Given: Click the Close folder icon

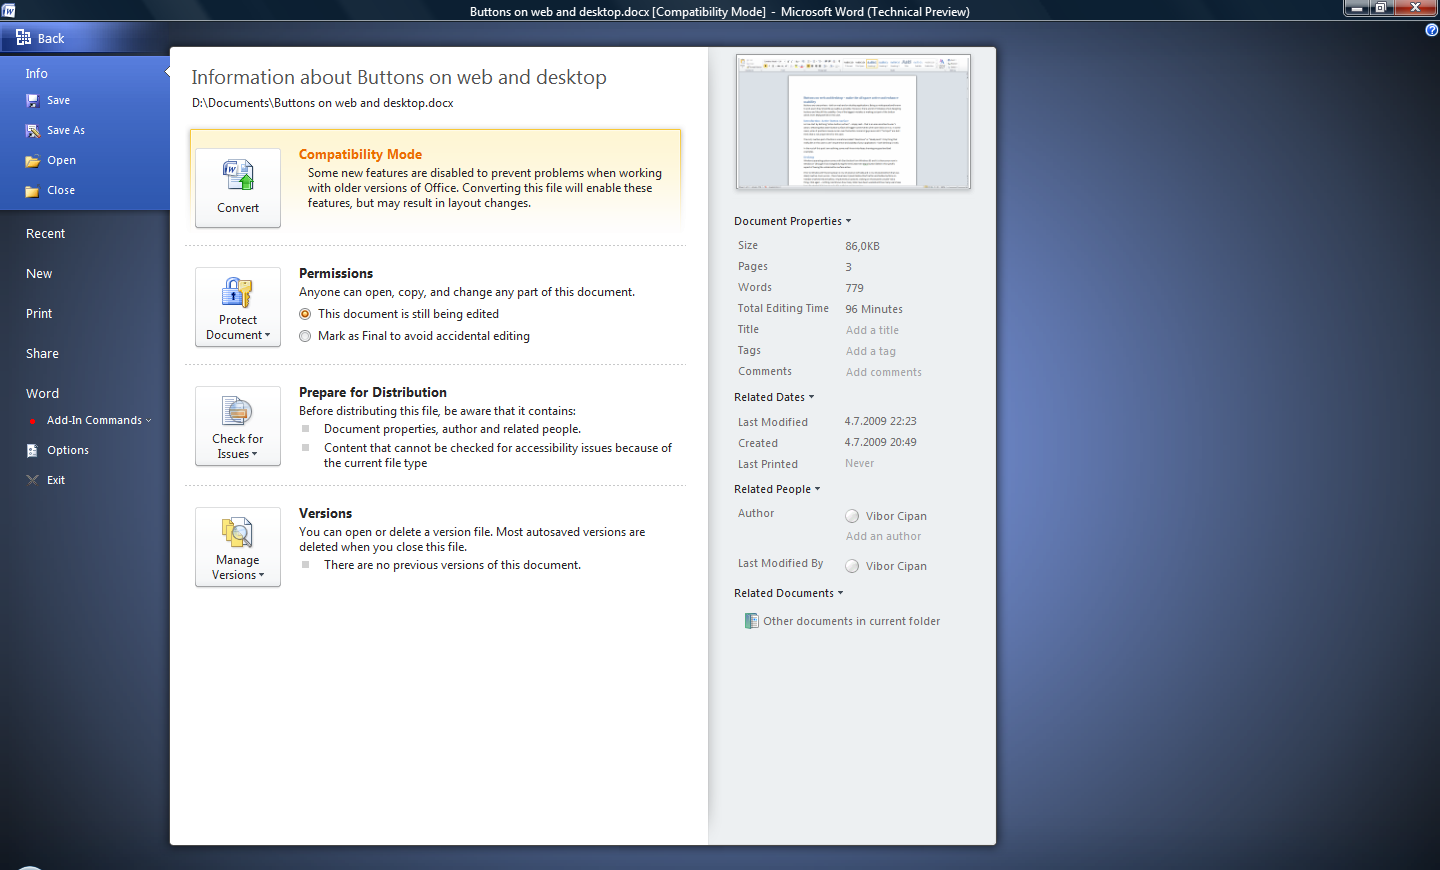Looking at the screenshot, I should click(33, 191).
